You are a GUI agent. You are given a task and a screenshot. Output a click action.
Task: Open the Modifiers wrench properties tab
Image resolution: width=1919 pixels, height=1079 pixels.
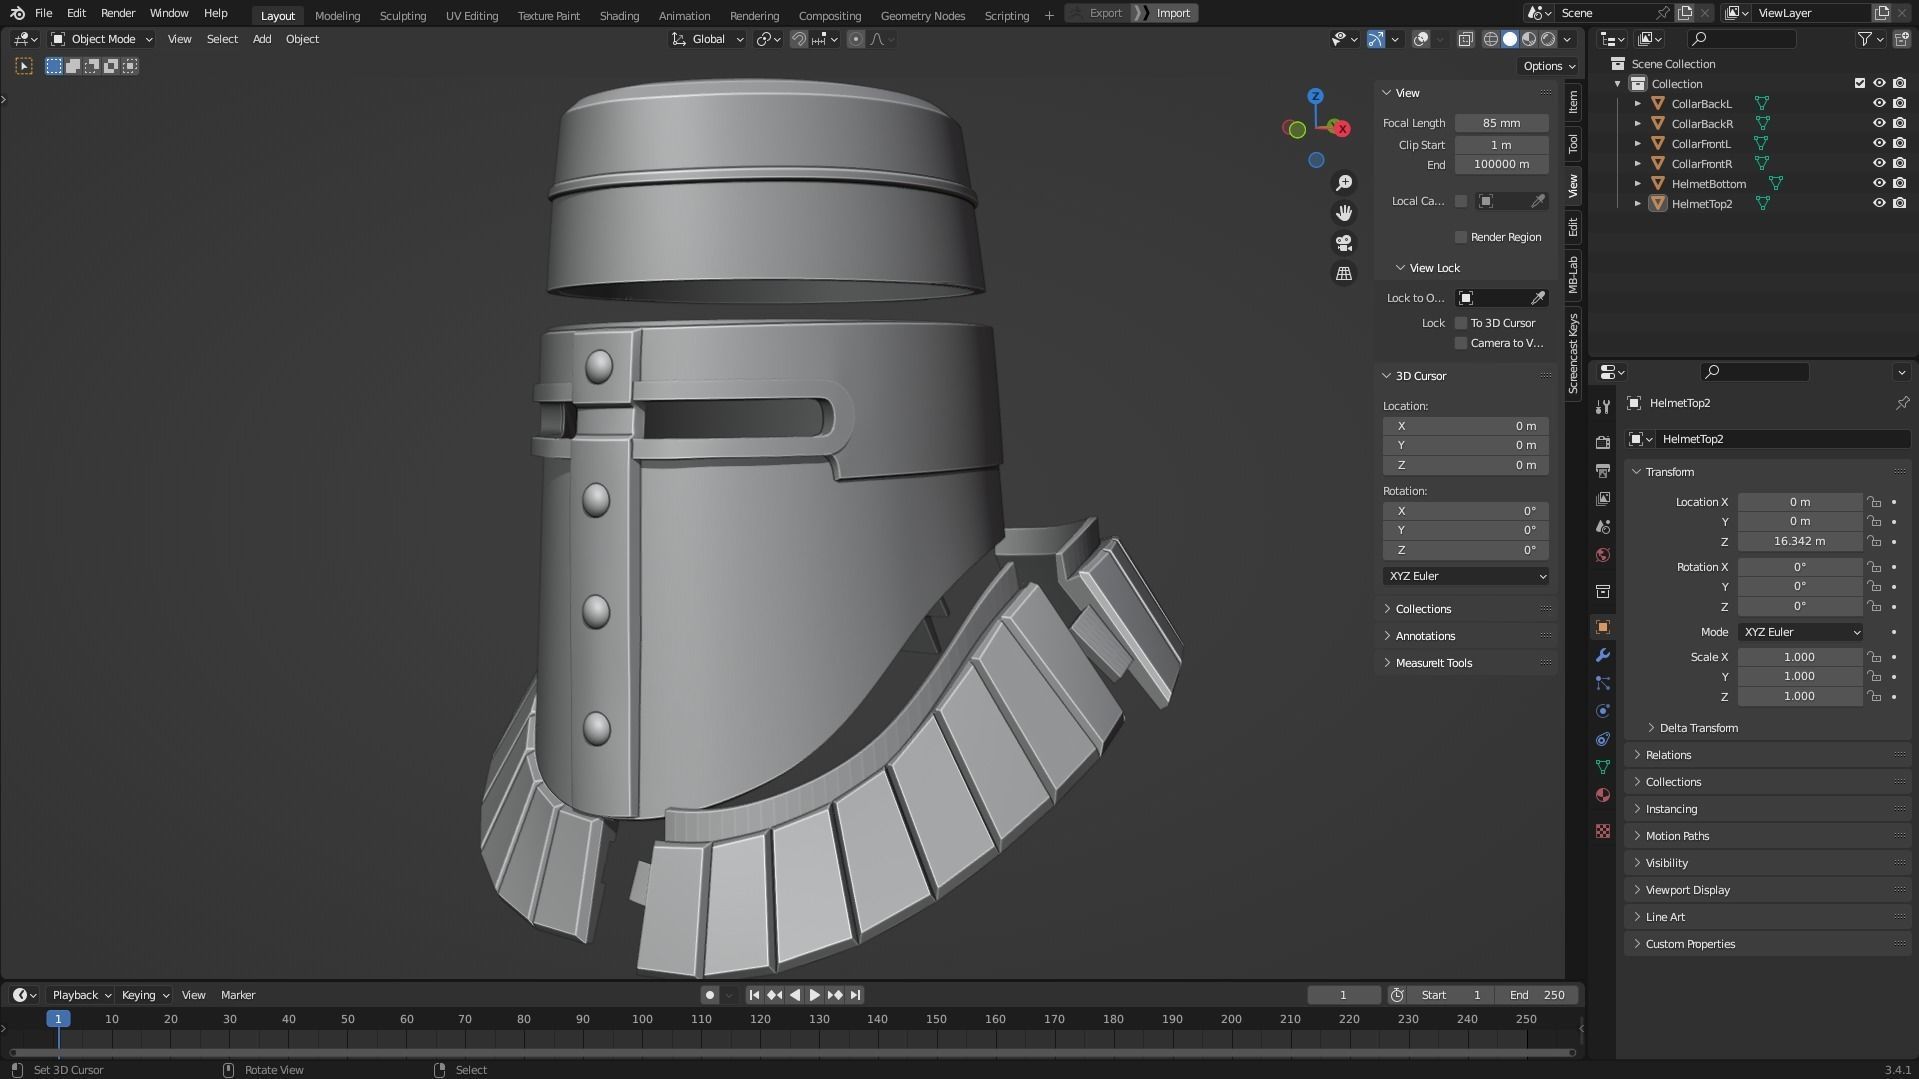coord(1603,655)
